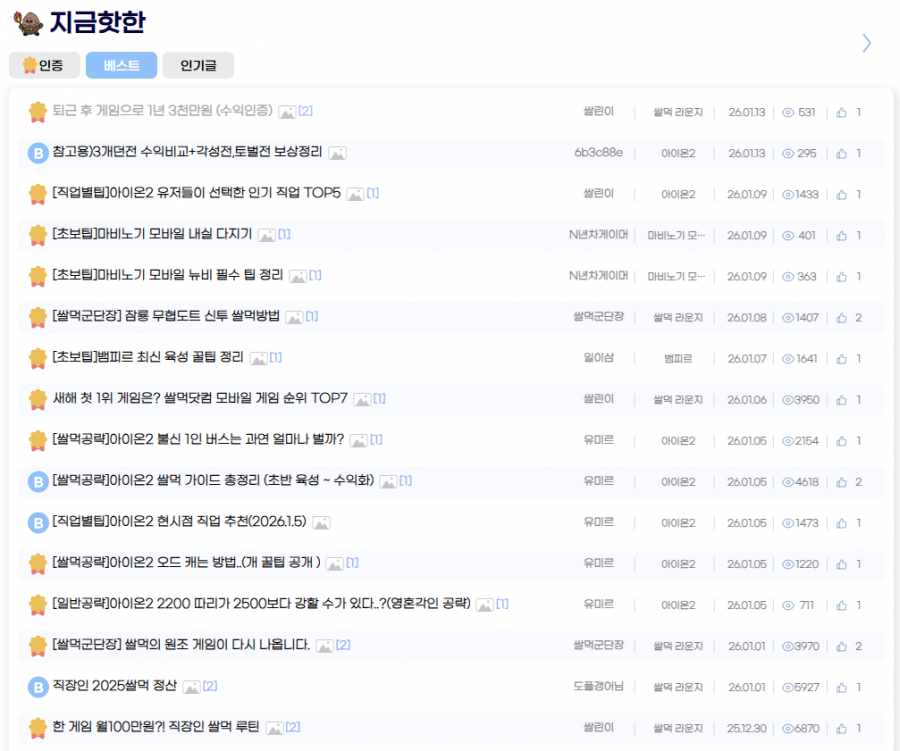Click the author name 쌀먹군단장
The width and height of the screenshot is (900, 751).
point(598,317)
